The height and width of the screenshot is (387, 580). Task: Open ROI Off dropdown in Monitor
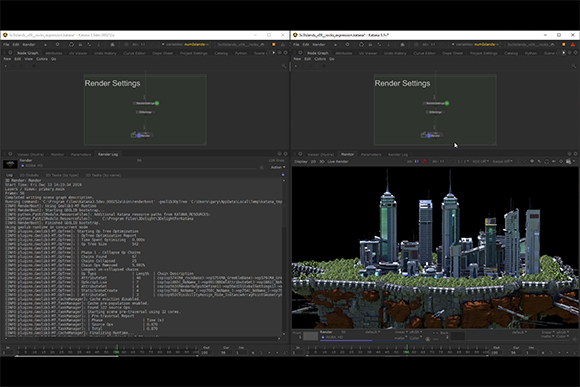[x=481, y=162]
